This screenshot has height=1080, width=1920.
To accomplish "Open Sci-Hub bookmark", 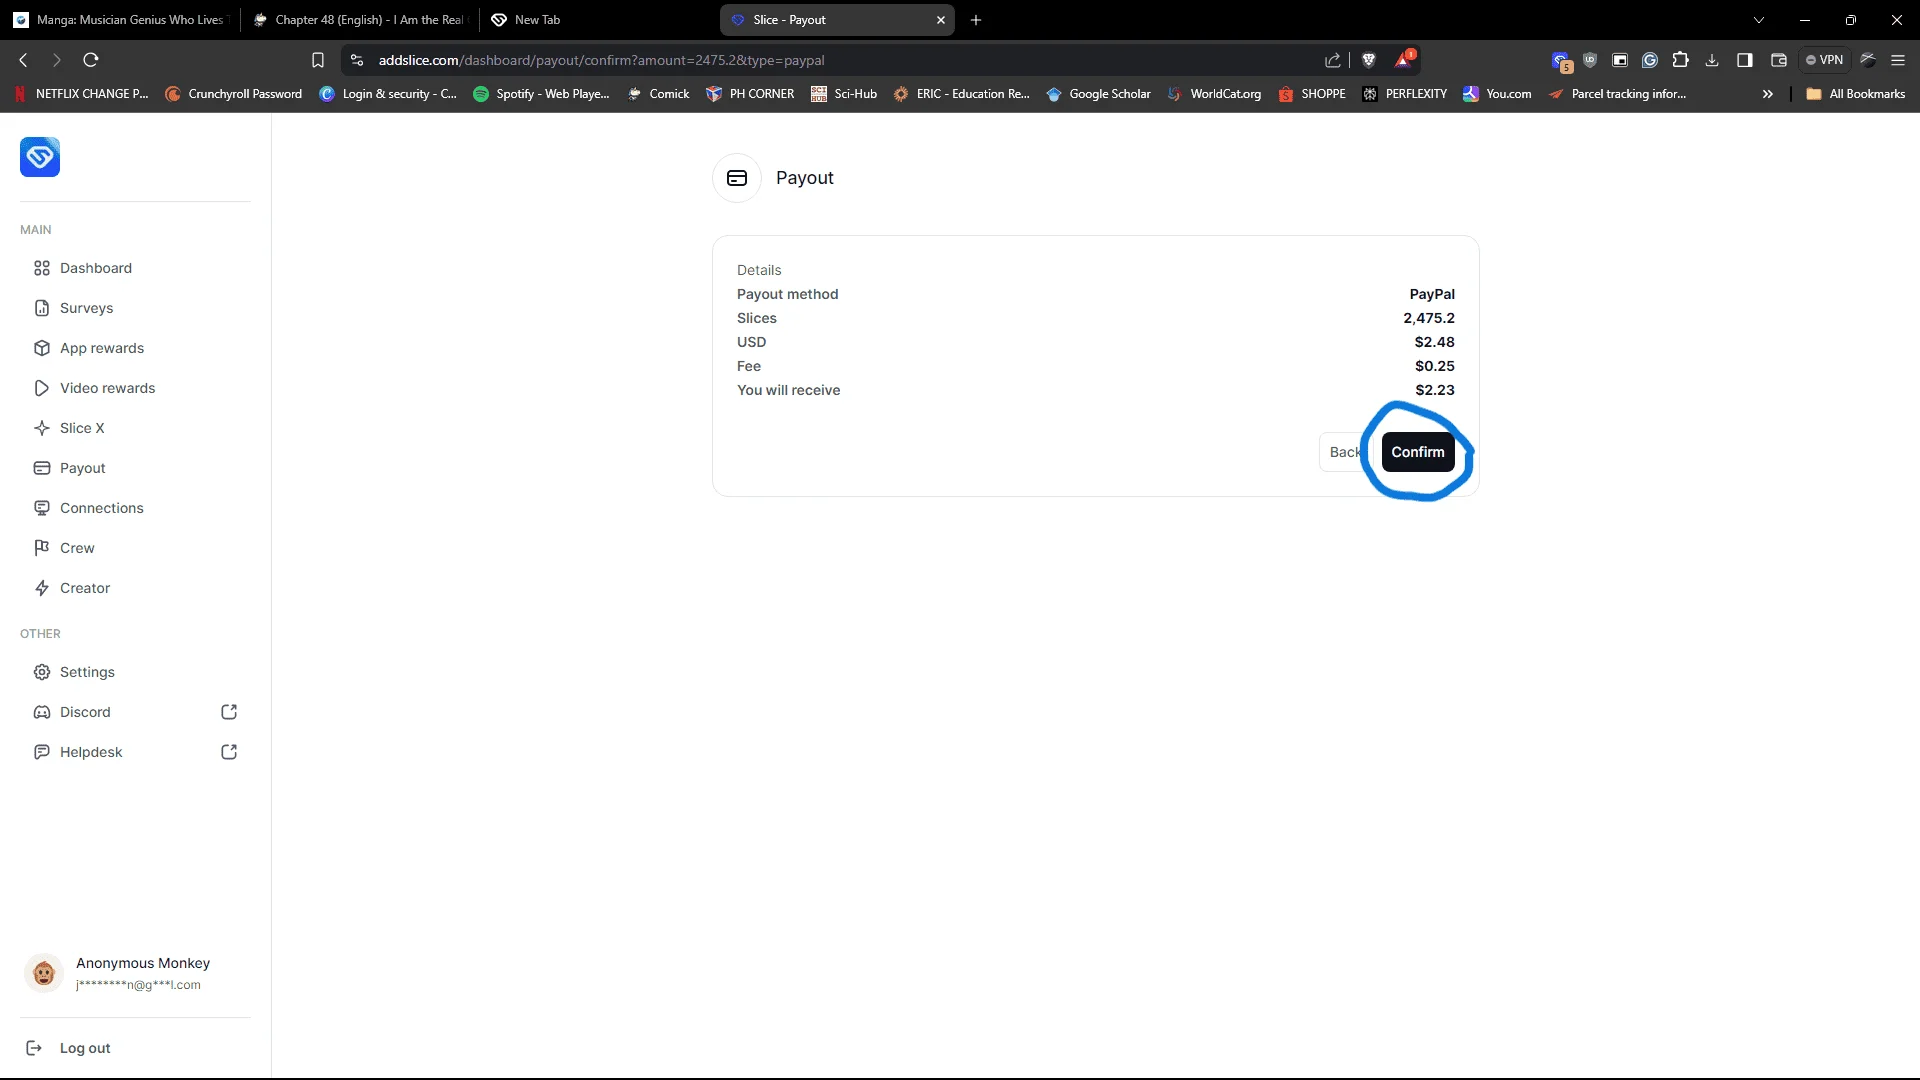I will [x=844, y=94].
